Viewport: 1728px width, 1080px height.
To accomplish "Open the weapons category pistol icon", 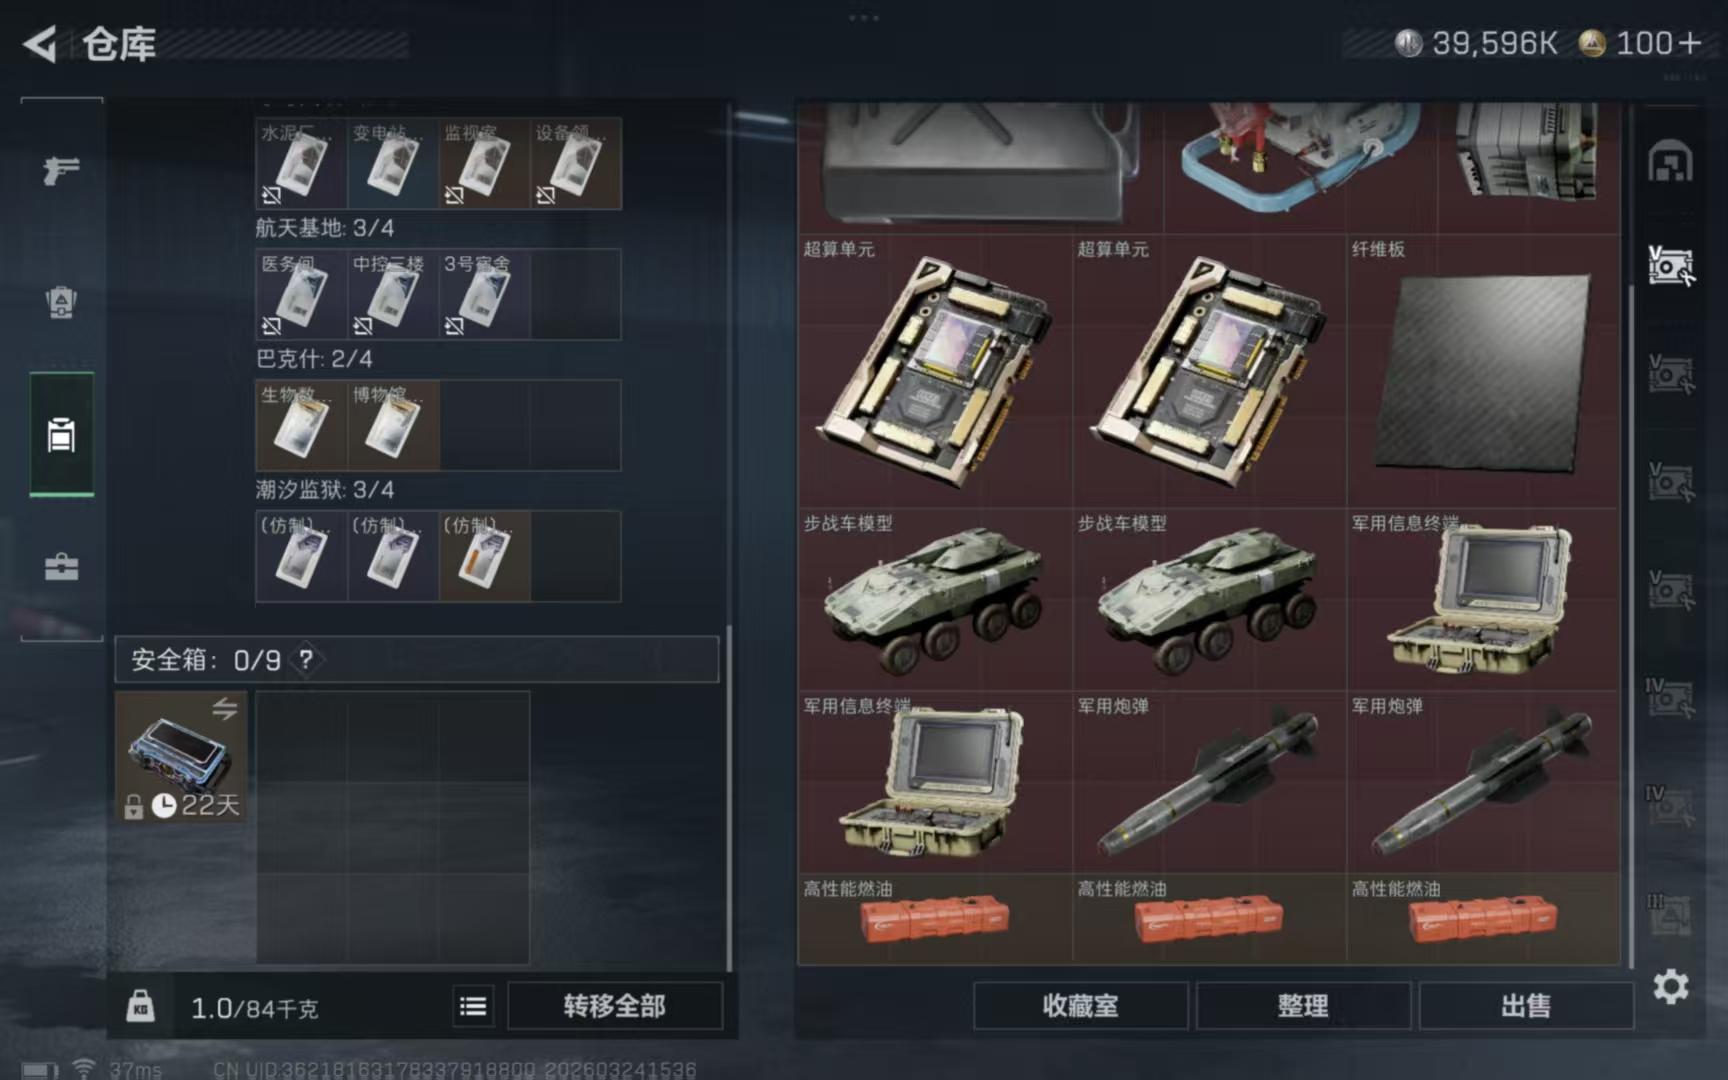I will (x=61, y=170).
